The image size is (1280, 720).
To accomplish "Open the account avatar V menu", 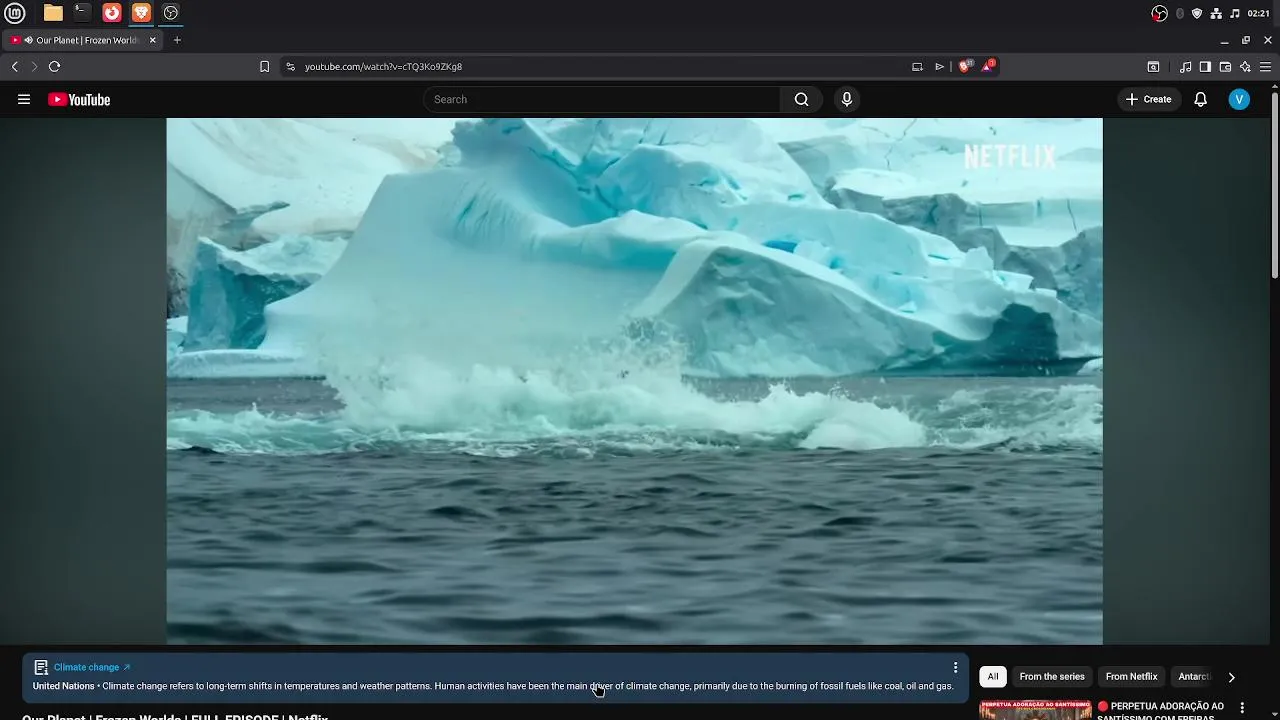I will coord(1239,99).
